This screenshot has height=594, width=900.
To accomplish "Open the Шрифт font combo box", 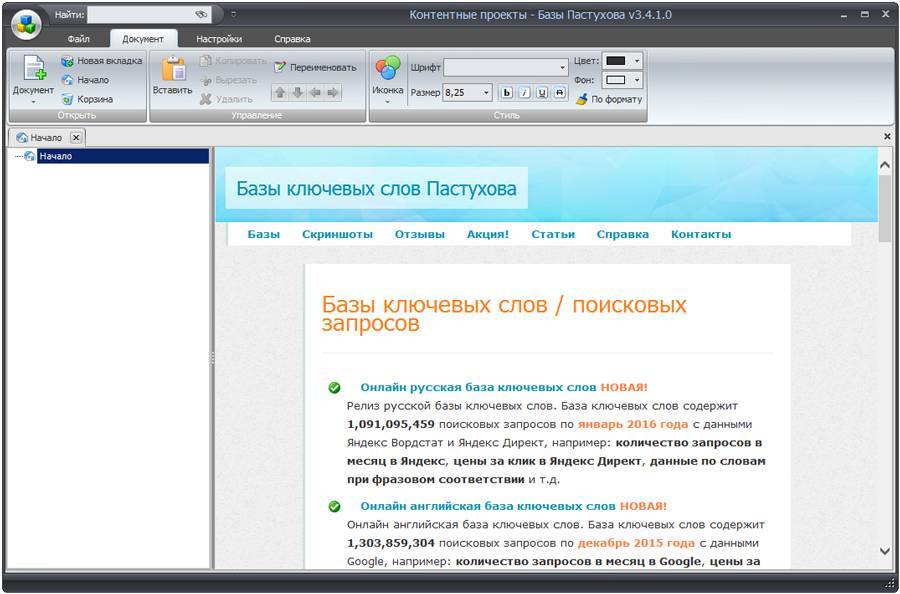I will 506,67.
